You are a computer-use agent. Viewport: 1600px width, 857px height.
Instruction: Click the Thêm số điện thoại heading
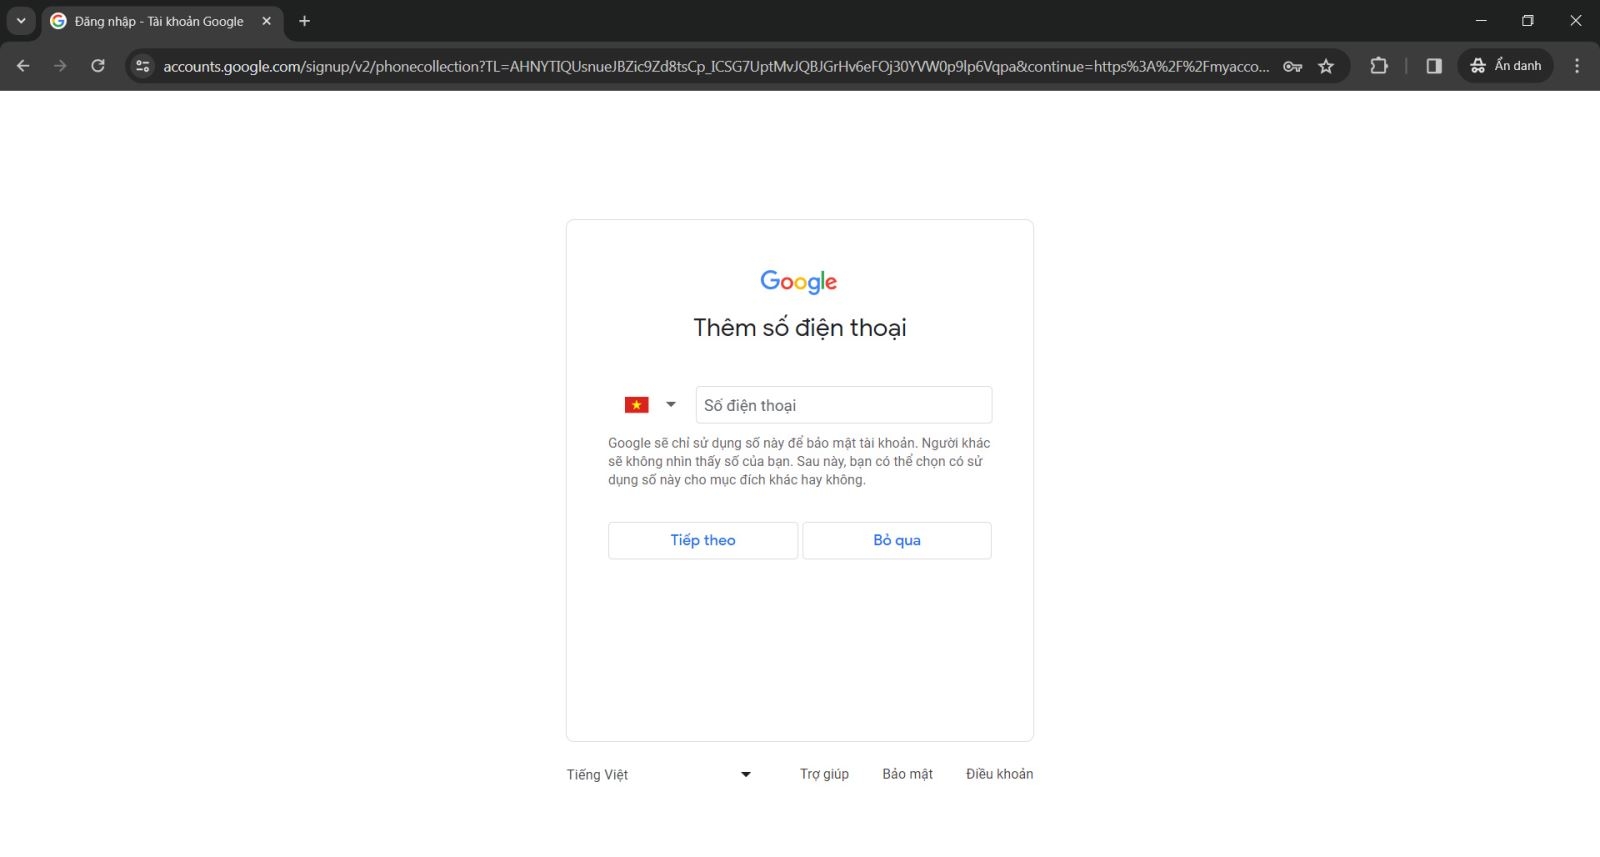click(x=800, y=328)
